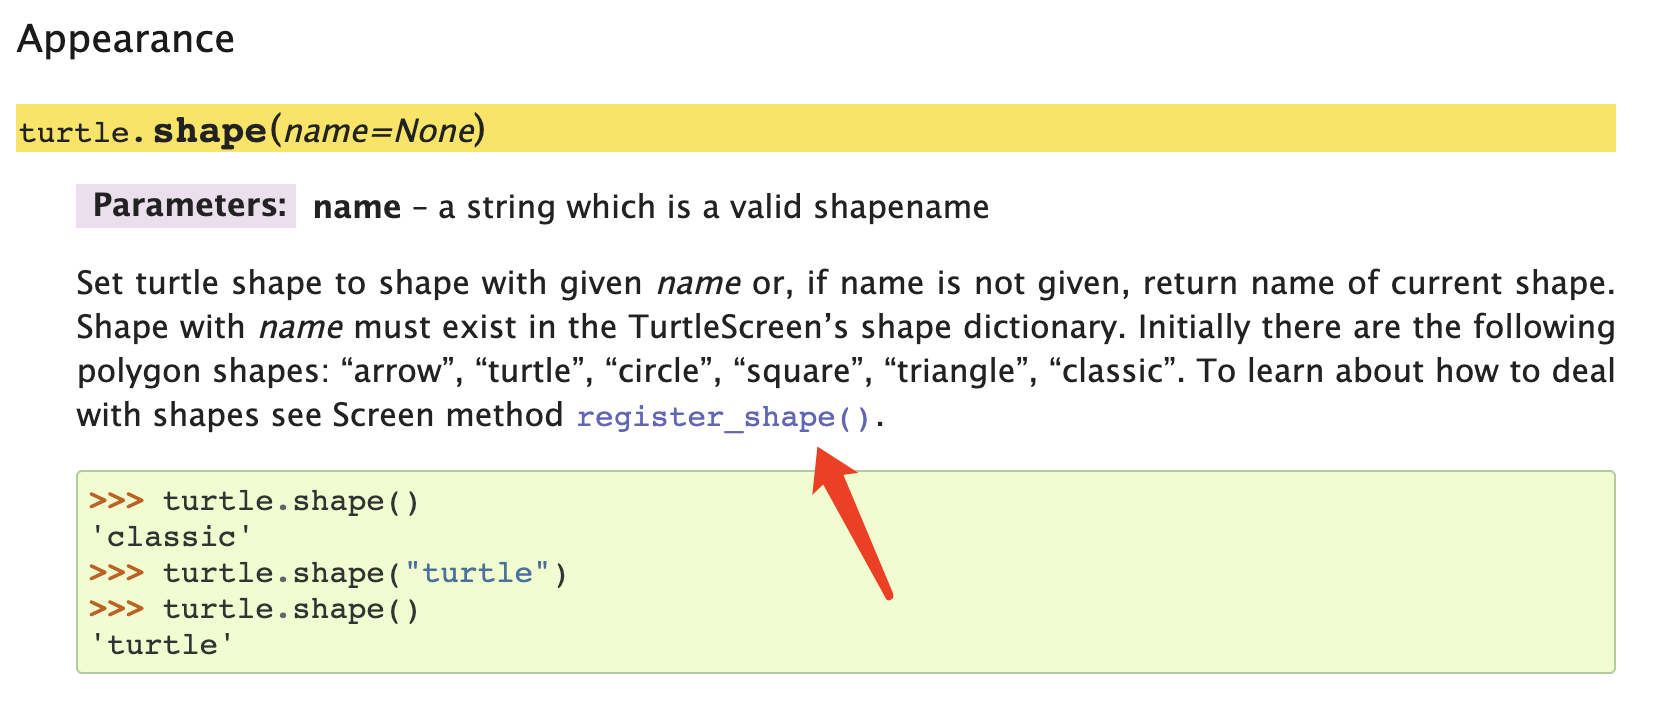Viewport: 1656px width, 702px height.
Task: Click “triangle” in the polygon shapes list
Action: [956, 371]
